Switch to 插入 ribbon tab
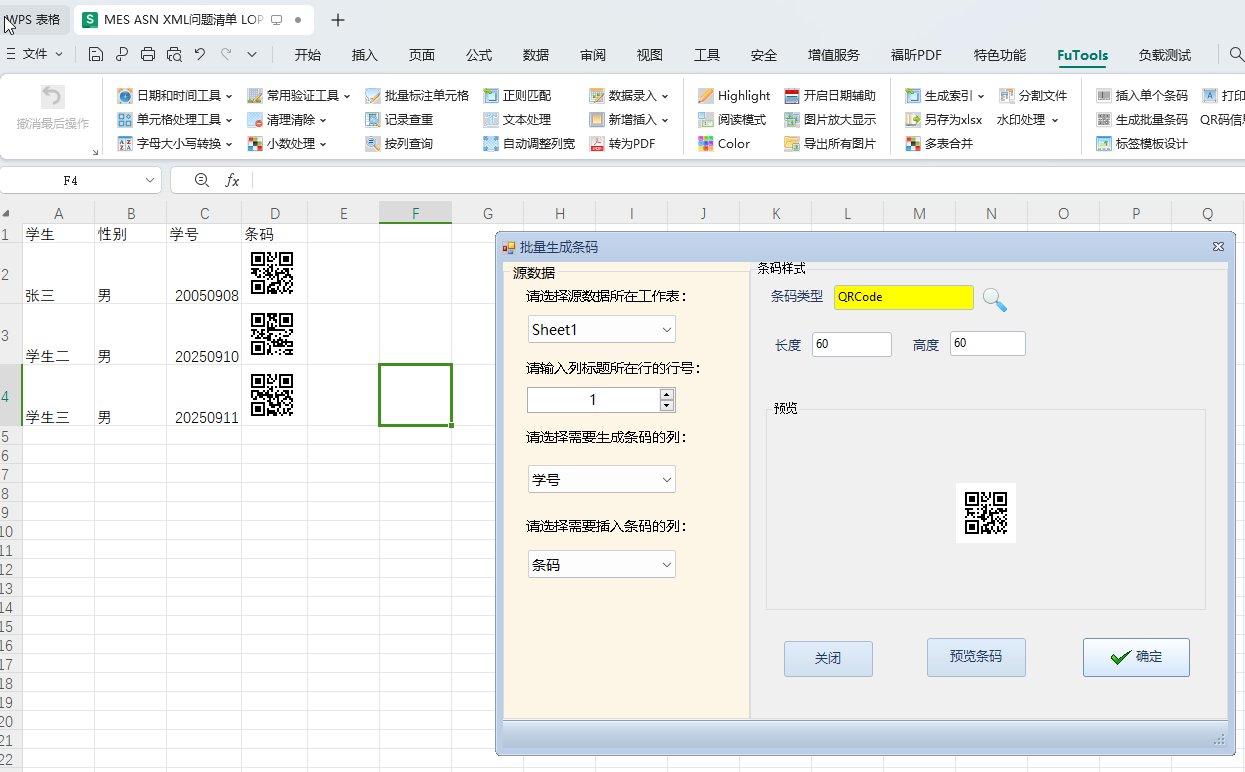 pyautogui.click(x=365, y=55)
